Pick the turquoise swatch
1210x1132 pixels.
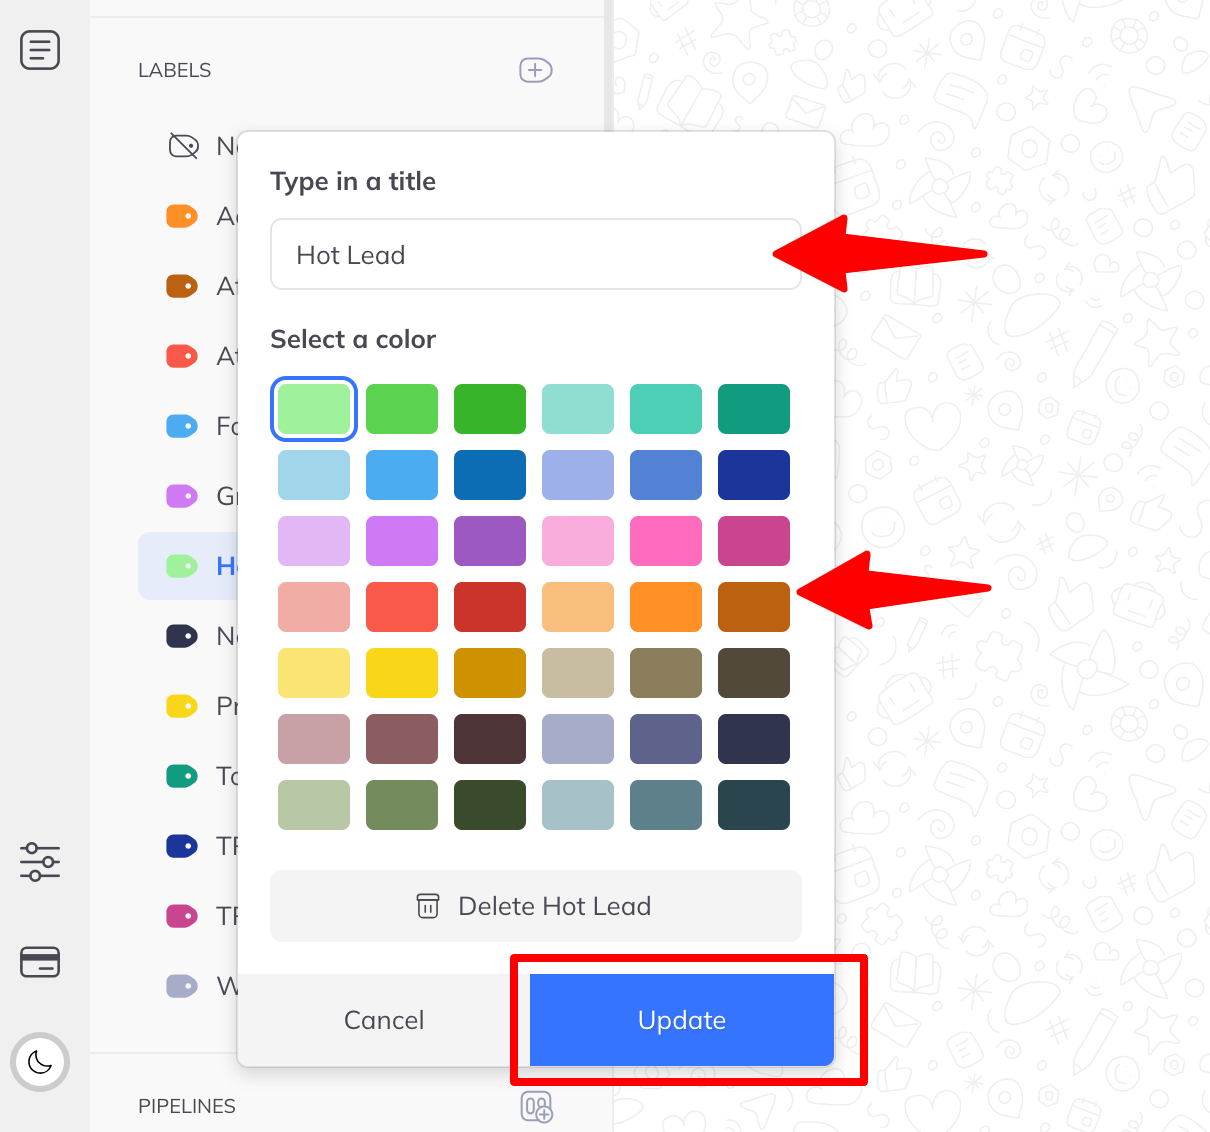pyautogui.click(x=666, y=409)
